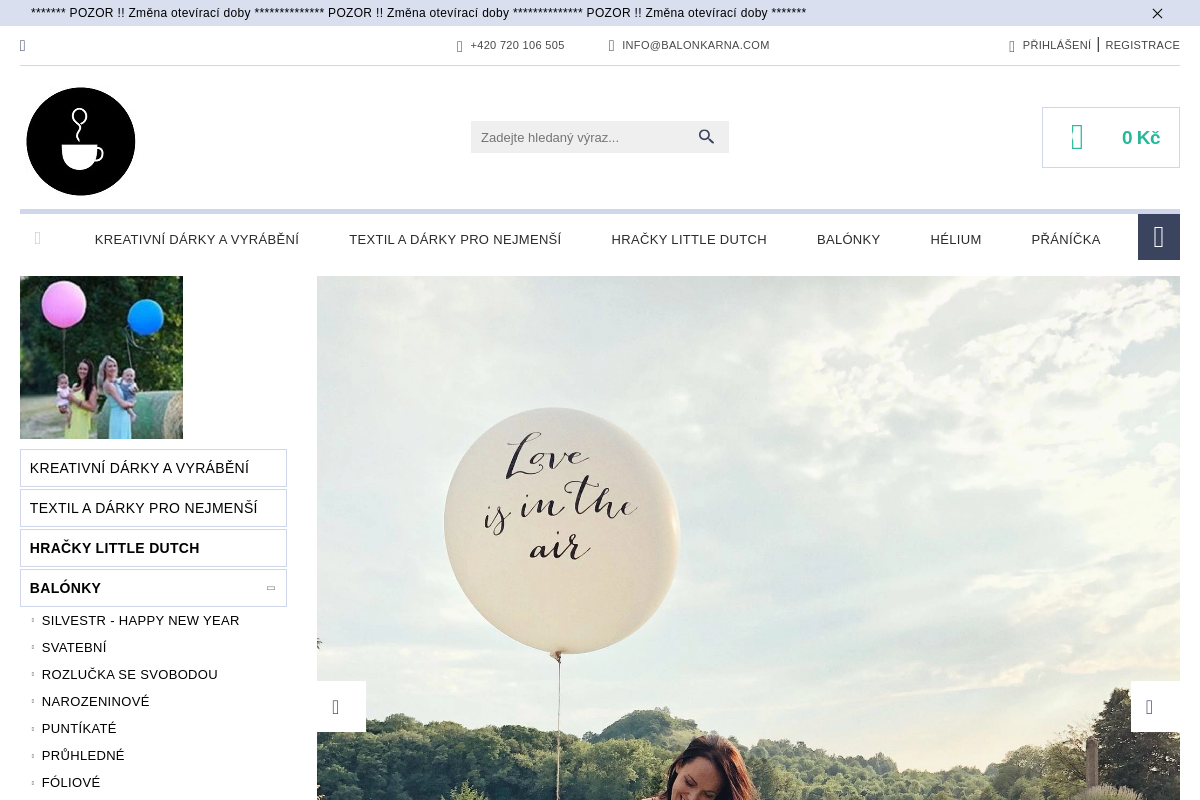Advance to next carousel slide
The width and height of the screenshot is (1200, 800).
[1154, 707]
